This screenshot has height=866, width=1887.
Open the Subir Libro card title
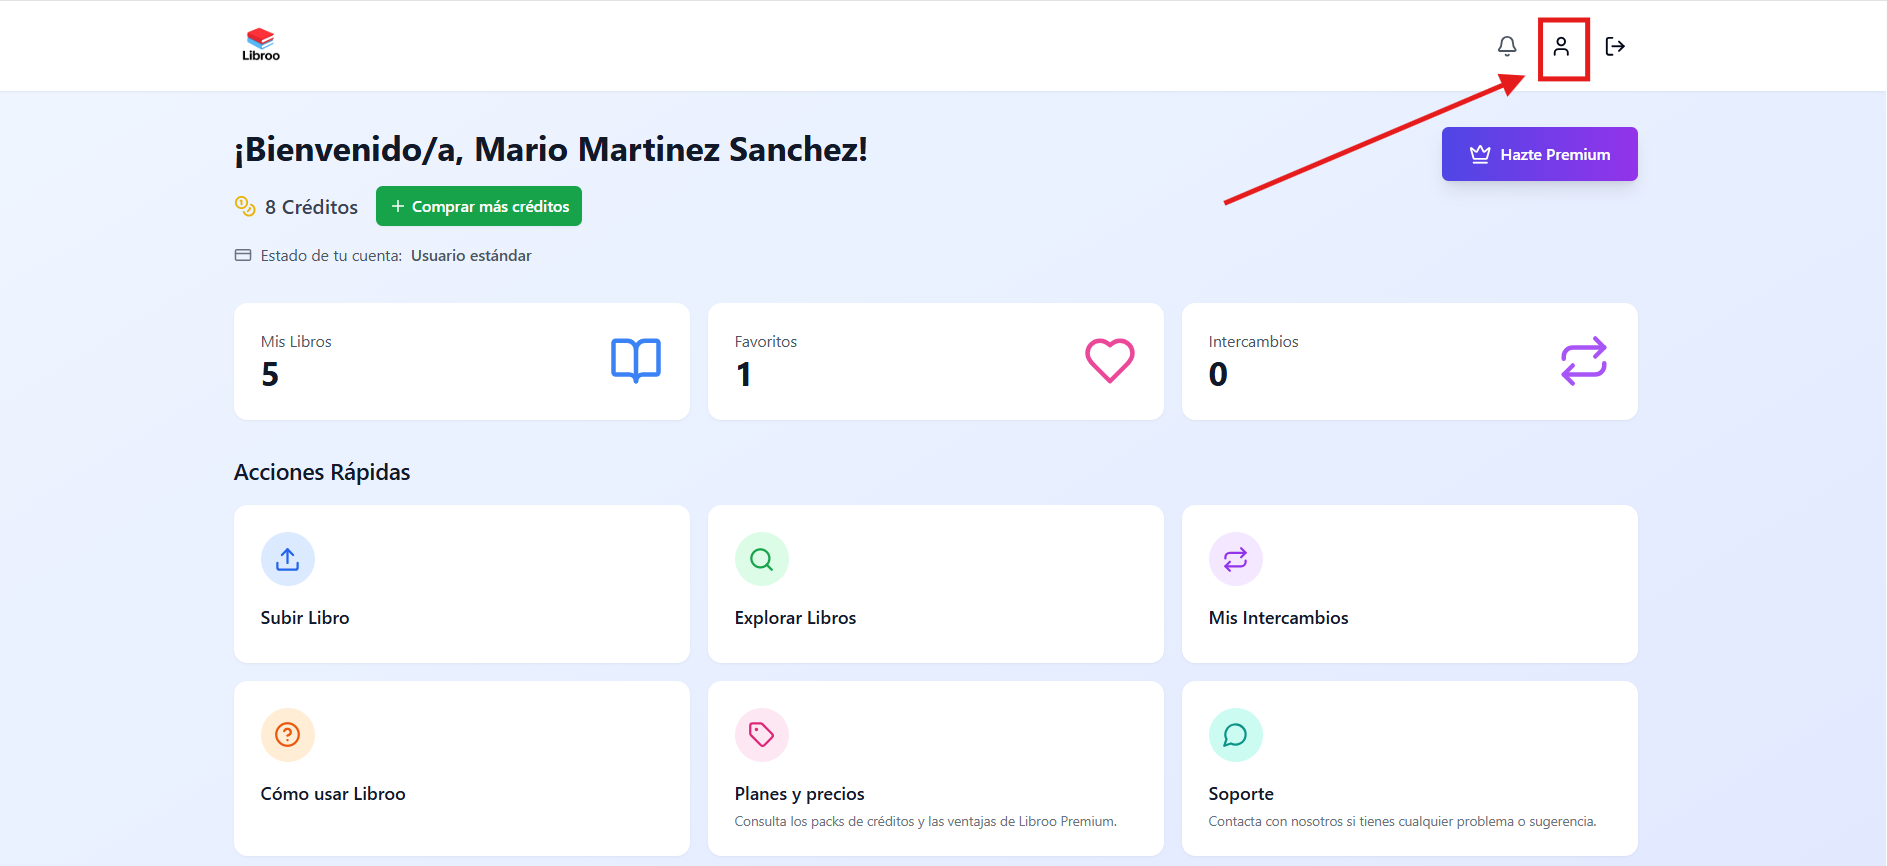[305, 618]
